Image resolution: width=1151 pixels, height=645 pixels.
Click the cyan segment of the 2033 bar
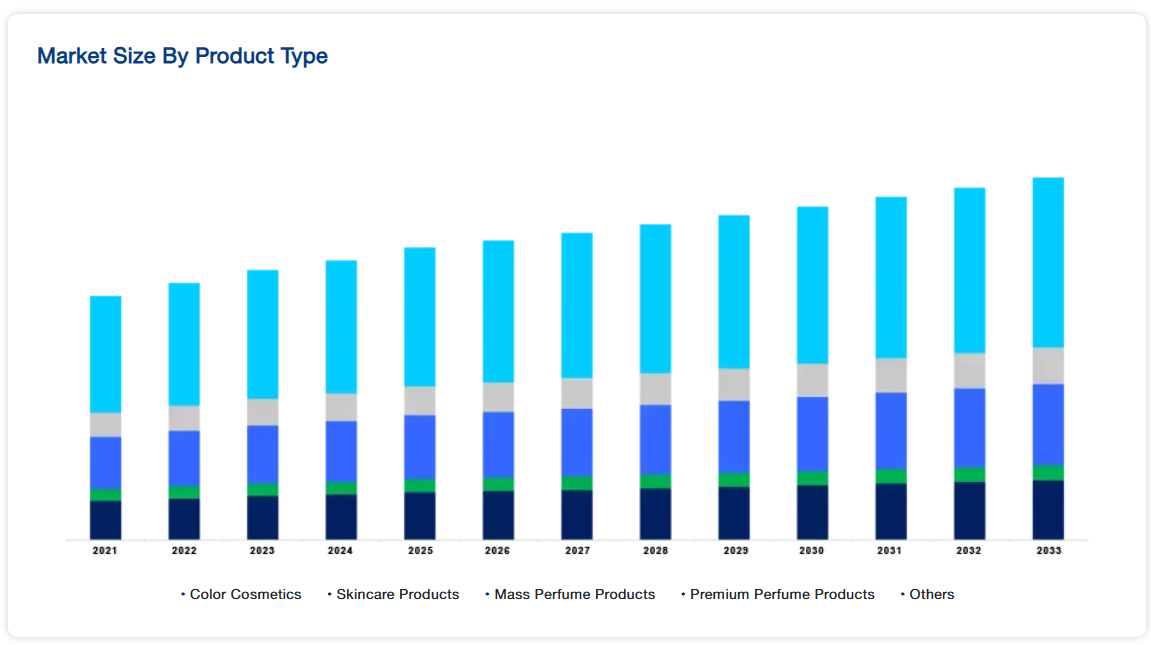pyautogui.click(x=1048, y=262)
